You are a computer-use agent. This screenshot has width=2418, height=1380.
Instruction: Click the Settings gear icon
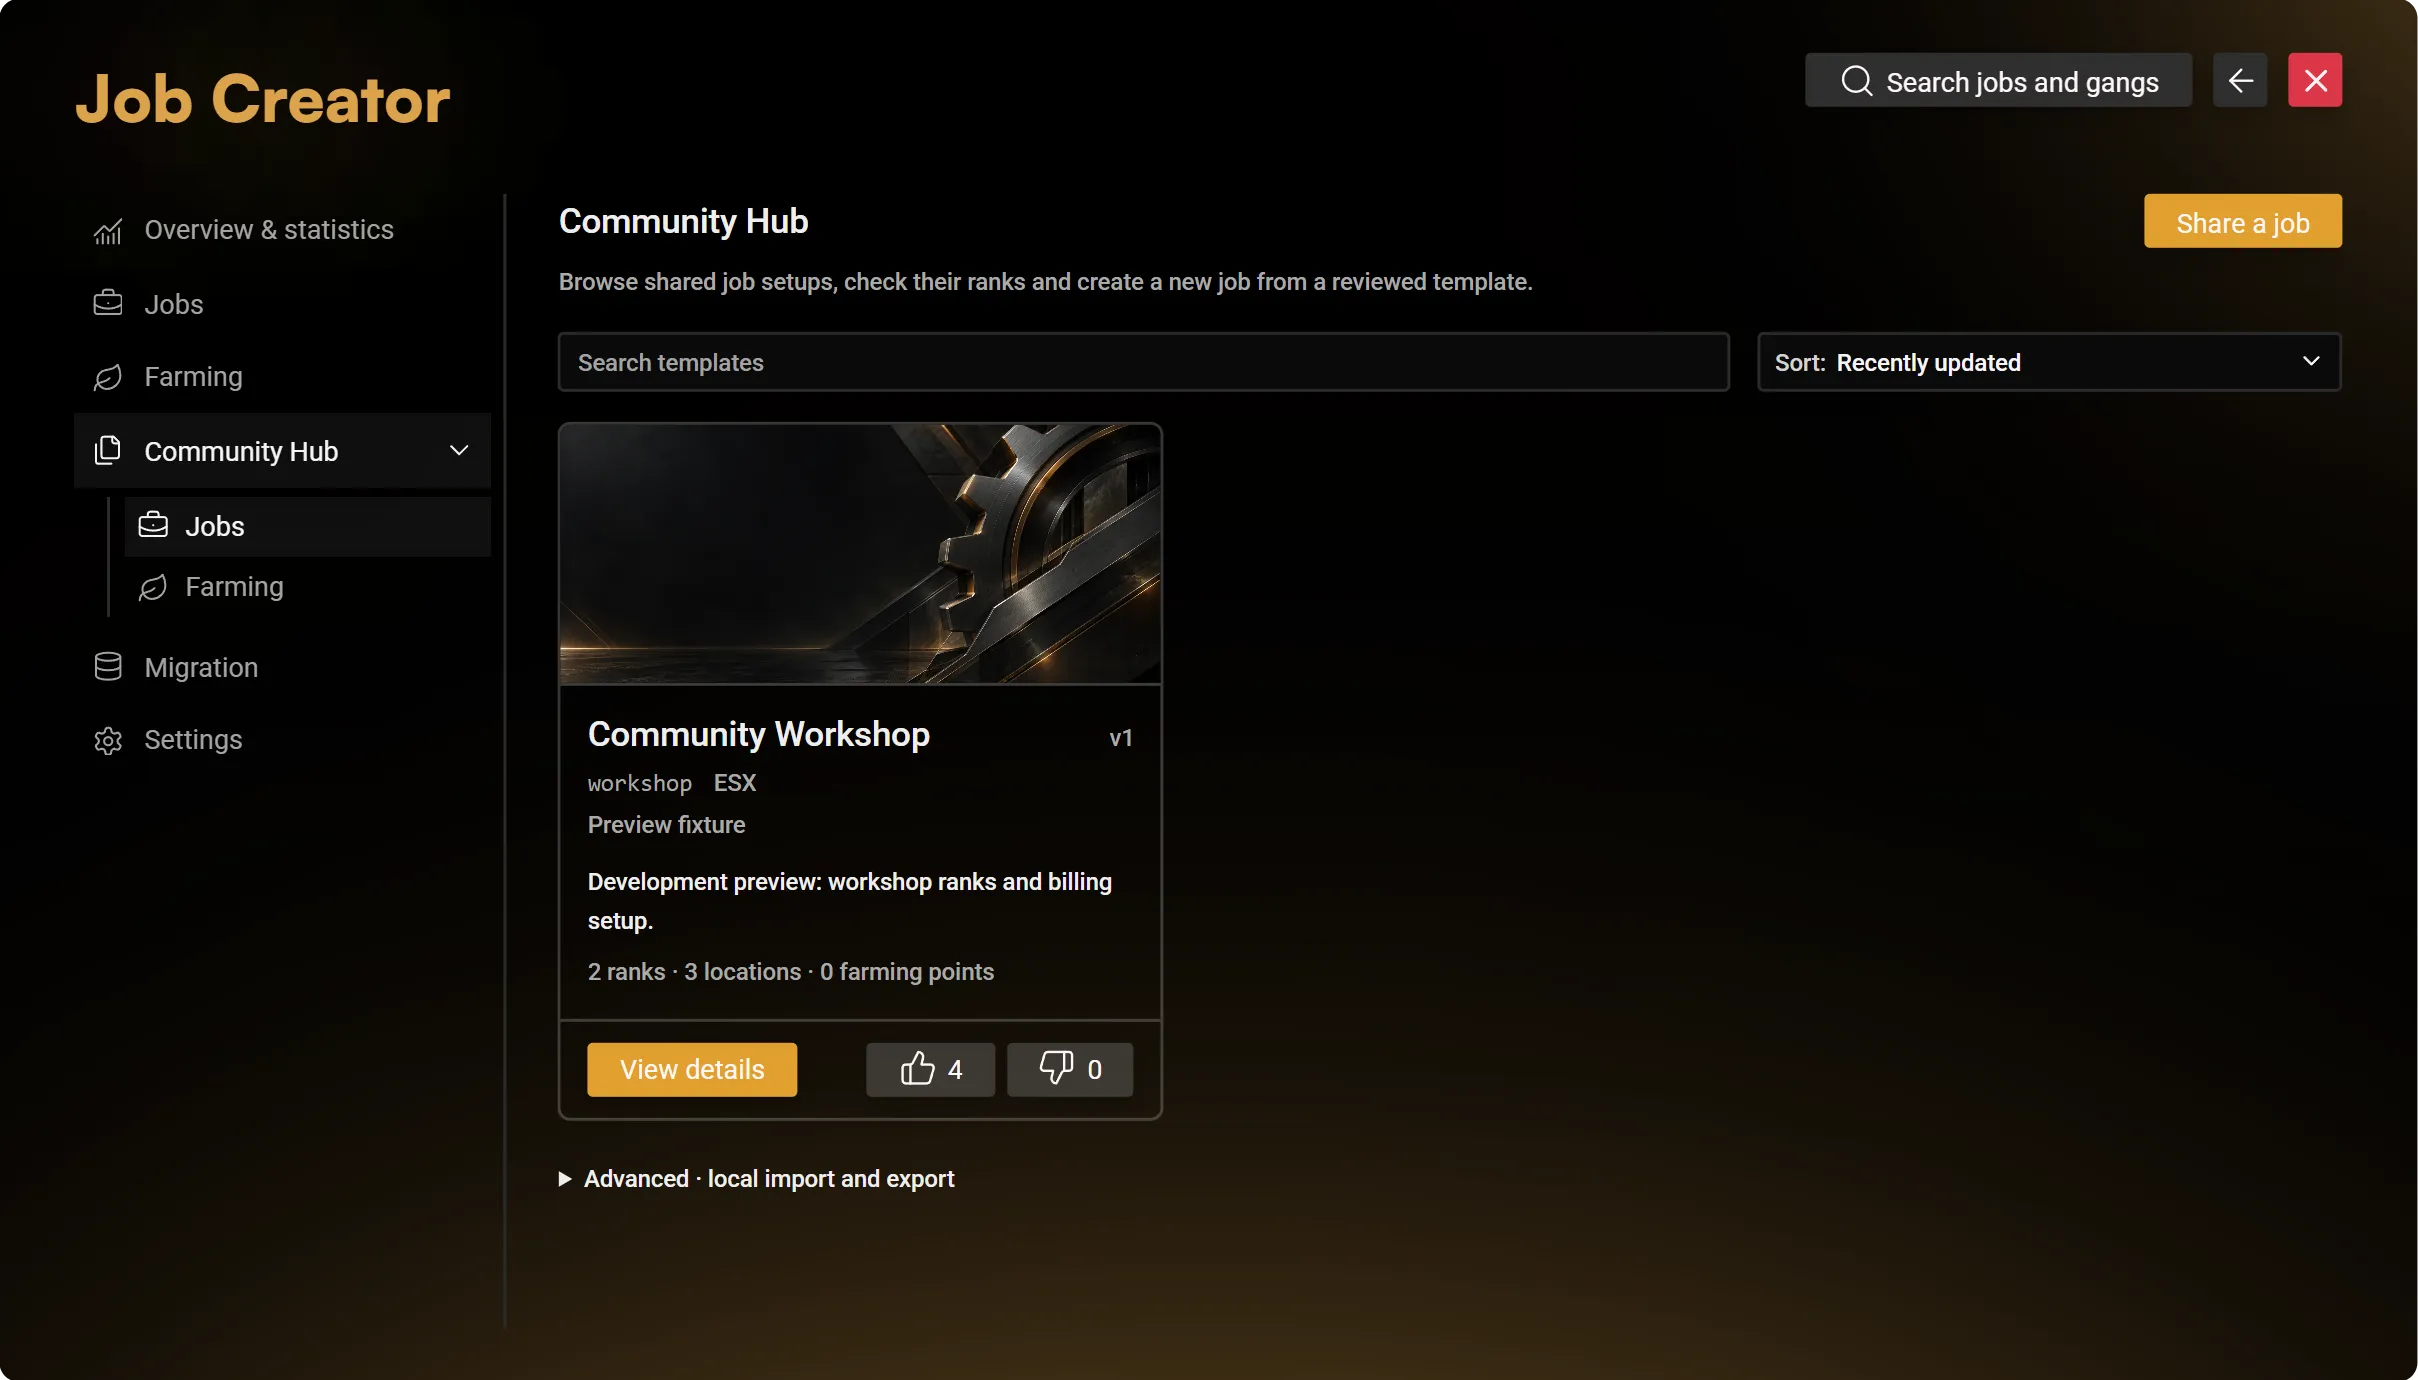(x=108, y=740)
